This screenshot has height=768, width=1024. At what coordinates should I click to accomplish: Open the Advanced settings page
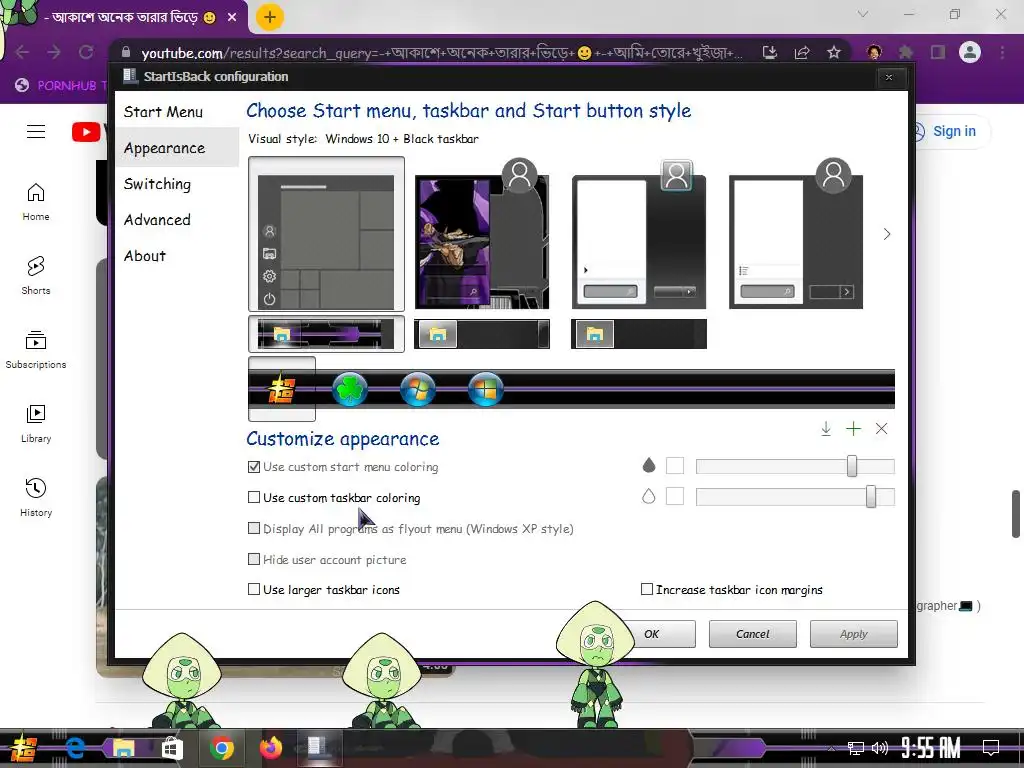[x=157, y=220]
